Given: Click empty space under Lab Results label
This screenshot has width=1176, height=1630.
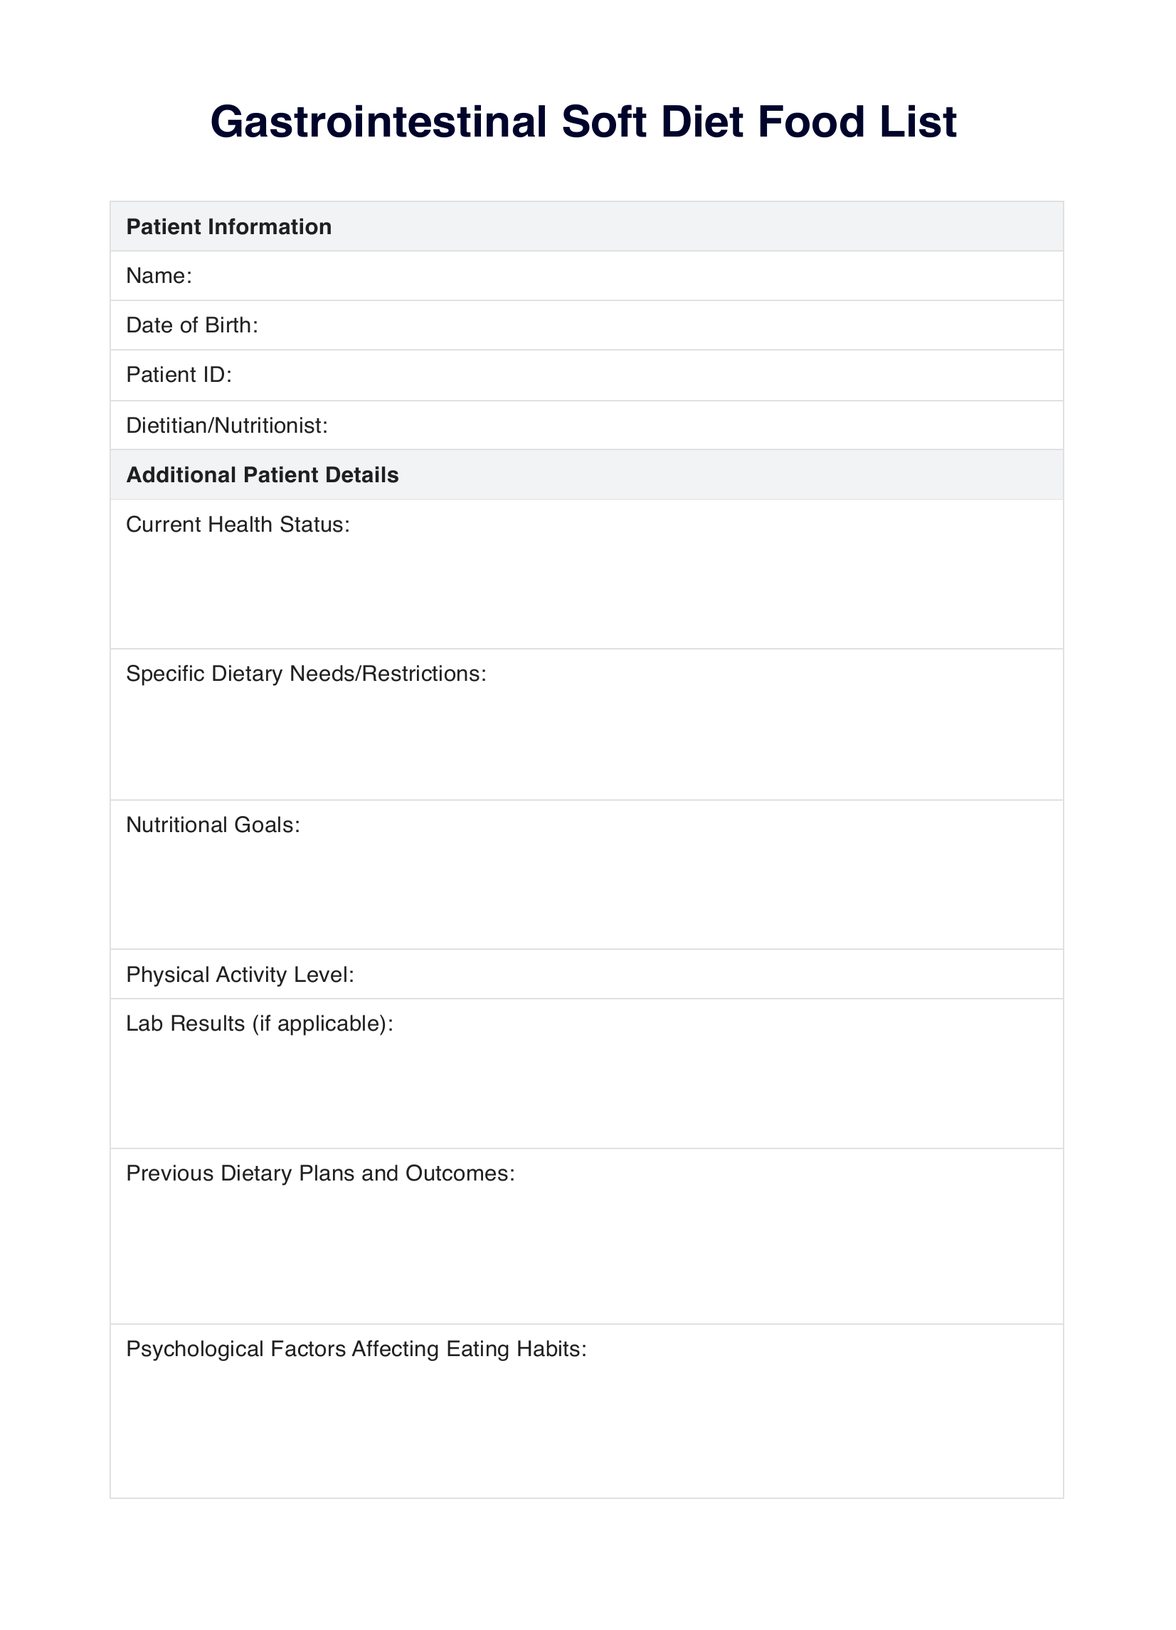Looking at the screenshot, I should coord(586,1095).
